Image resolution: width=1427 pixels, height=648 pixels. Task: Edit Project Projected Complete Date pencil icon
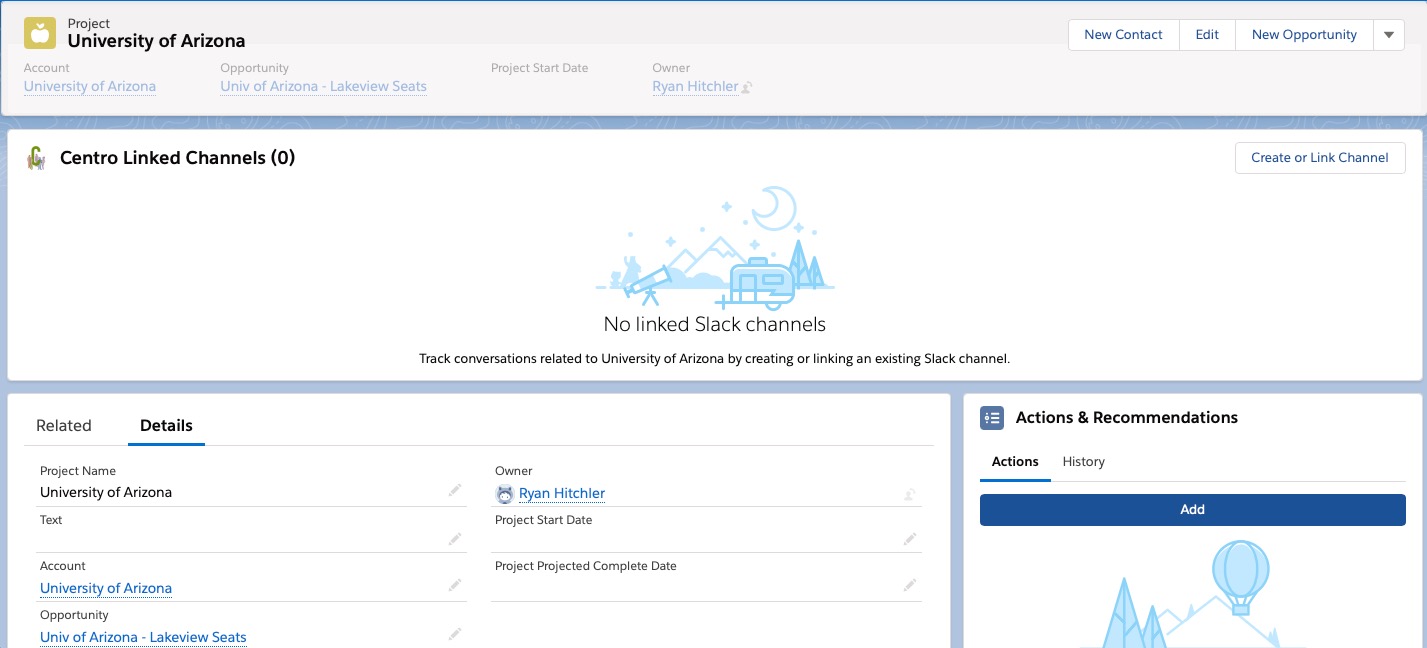910,586
